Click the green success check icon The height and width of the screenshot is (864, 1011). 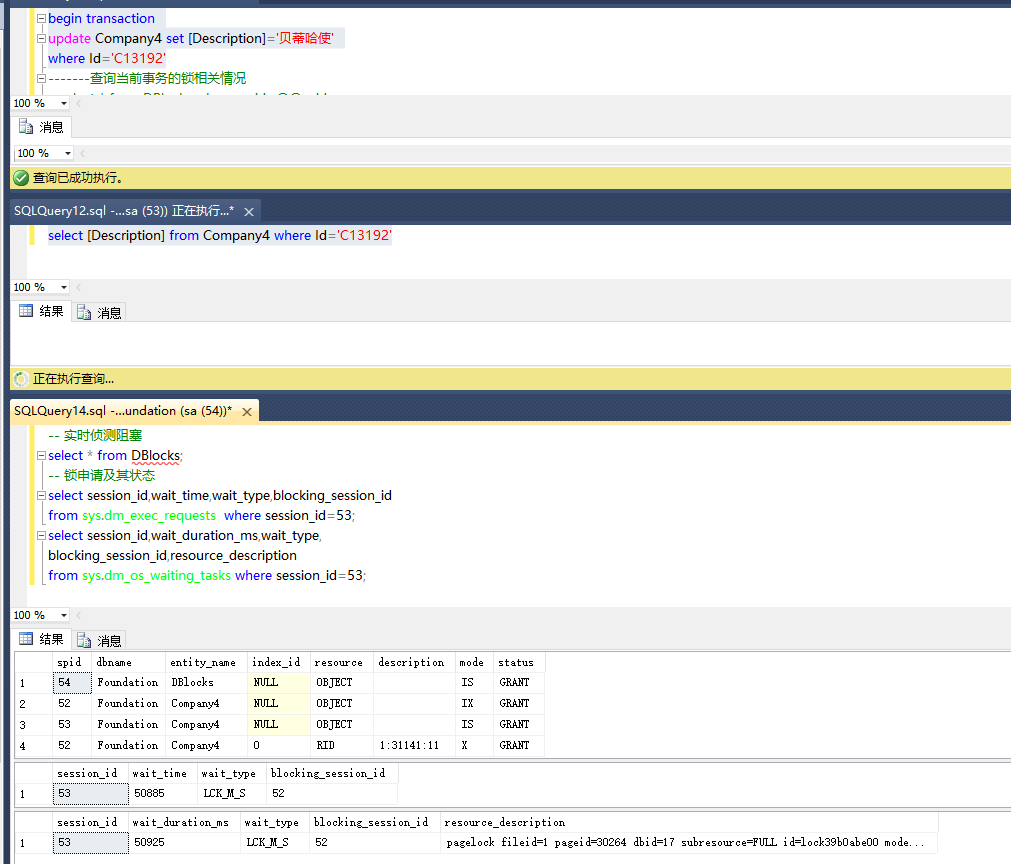[x=21, y=178]
